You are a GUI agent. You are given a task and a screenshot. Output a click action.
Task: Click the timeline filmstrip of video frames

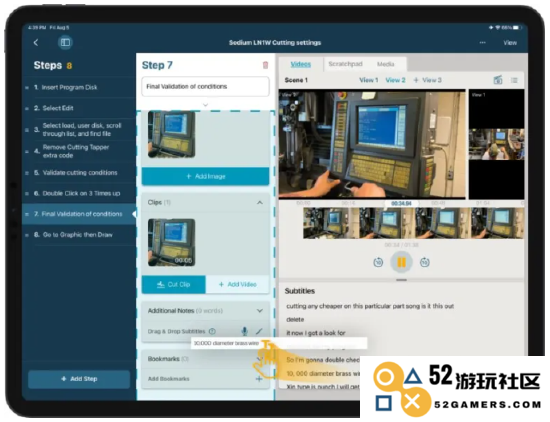(x=414, y=223)
